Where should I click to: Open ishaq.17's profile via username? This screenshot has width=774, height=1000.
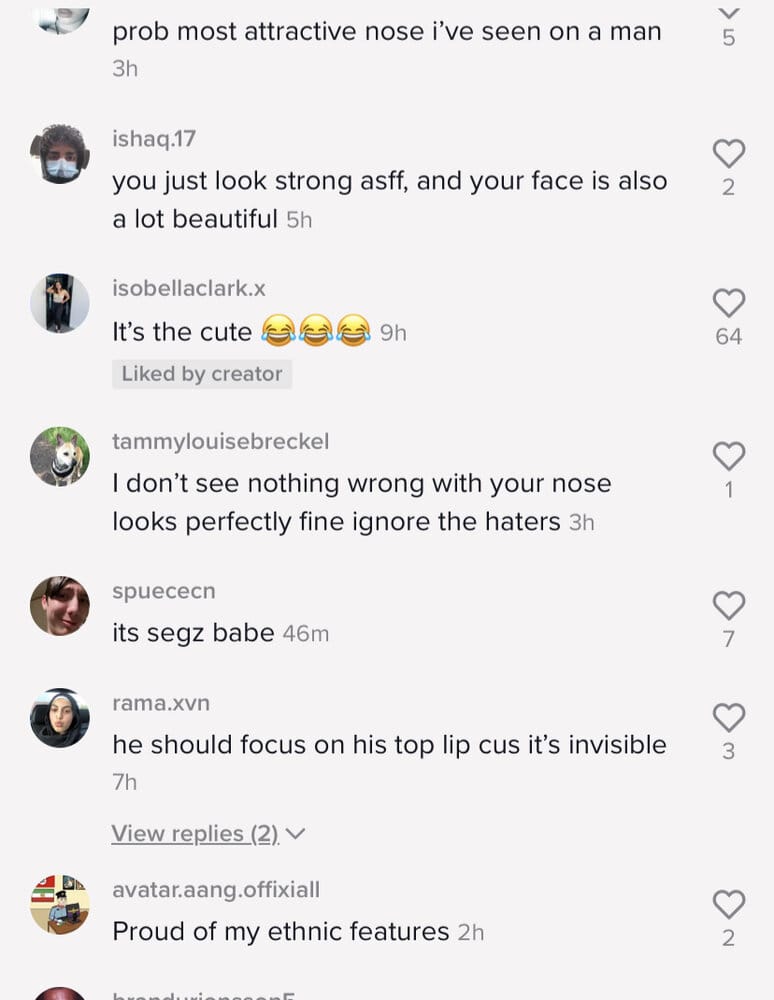(153, 138)
